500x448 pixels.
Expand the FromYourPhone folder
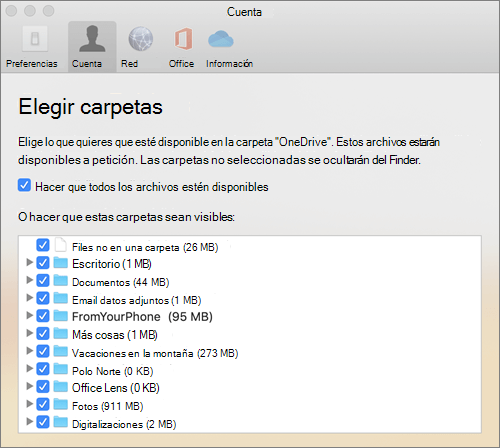click(30, 315)
